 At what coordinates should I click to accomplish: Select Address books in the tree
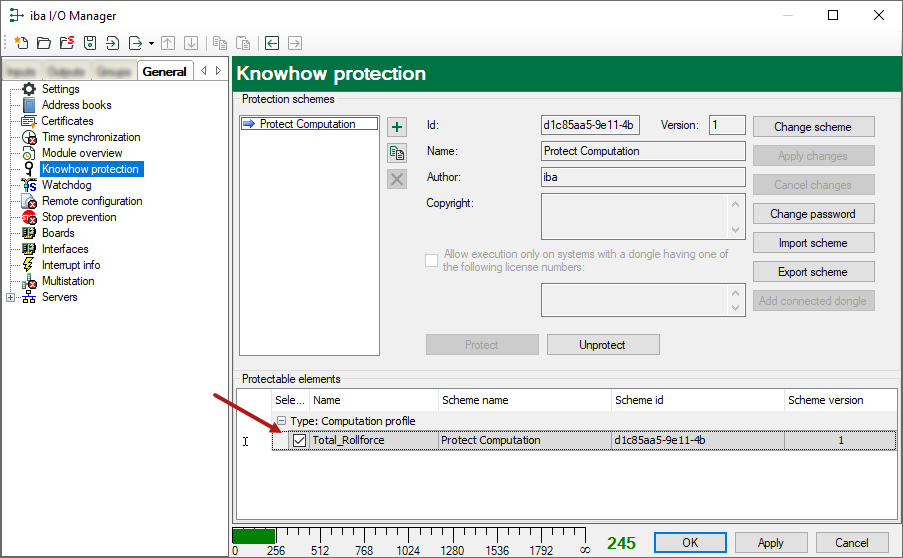click(x=77, y=105)
